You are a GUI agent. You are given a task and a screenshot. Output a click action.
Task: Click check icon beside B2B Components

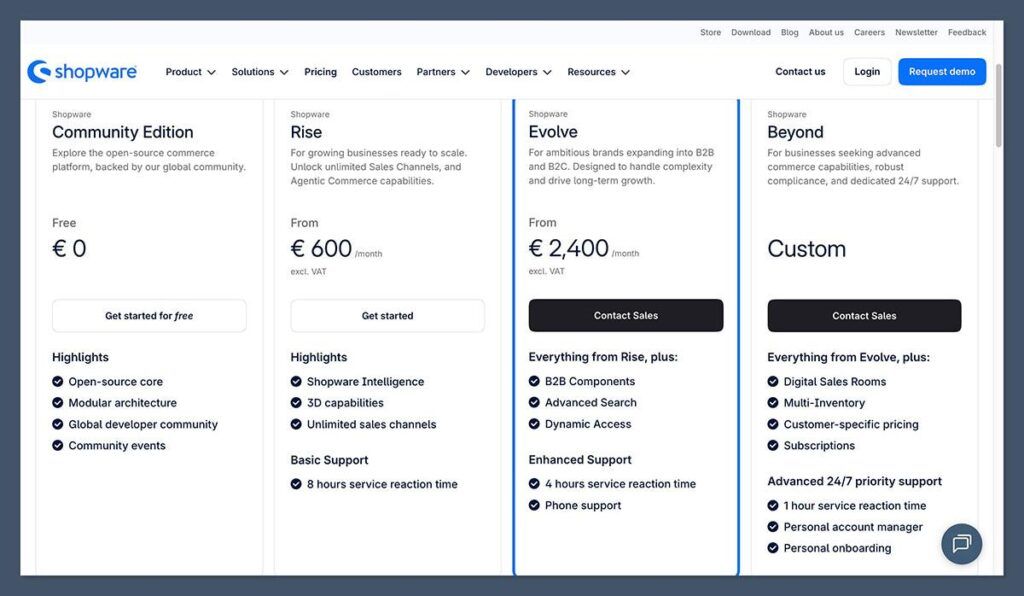pyautogui.click(x=534, y=381)
